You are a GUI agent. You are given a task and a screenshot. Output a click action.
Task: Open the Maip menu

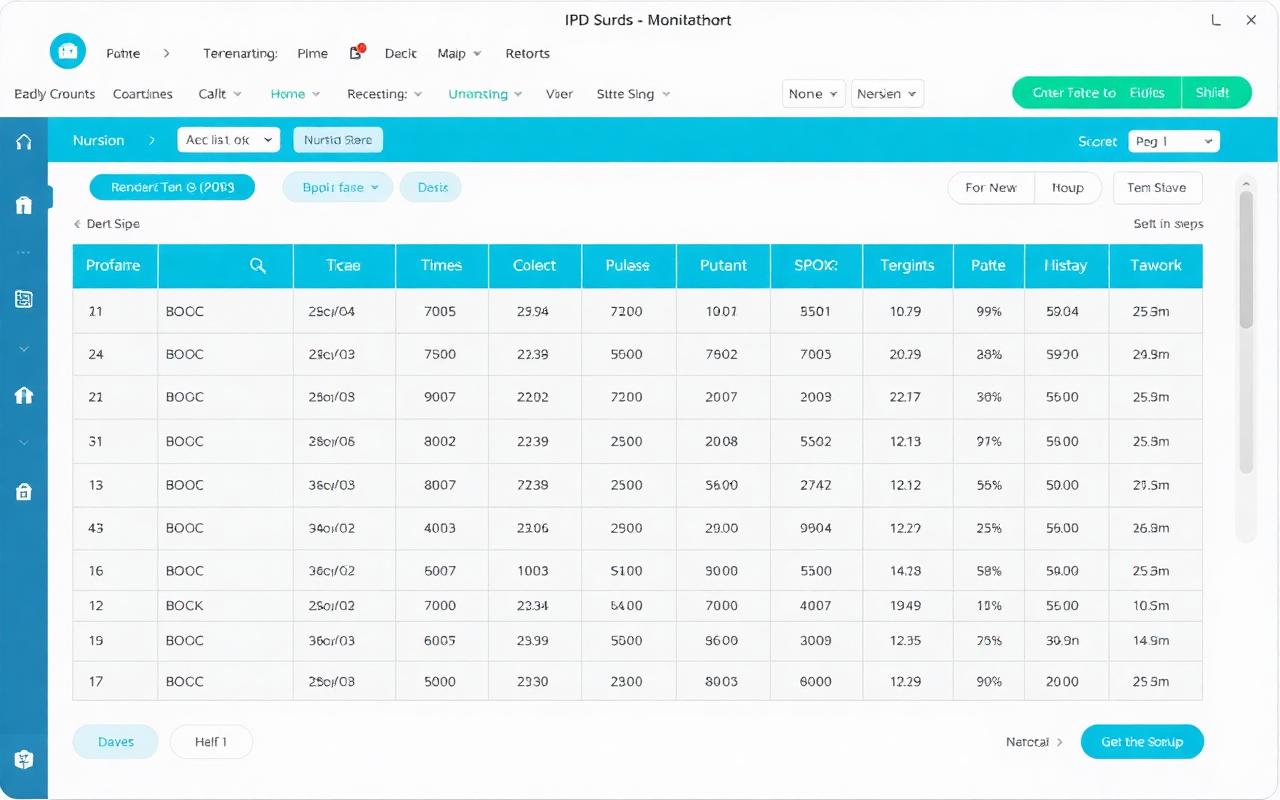(459, 53)
